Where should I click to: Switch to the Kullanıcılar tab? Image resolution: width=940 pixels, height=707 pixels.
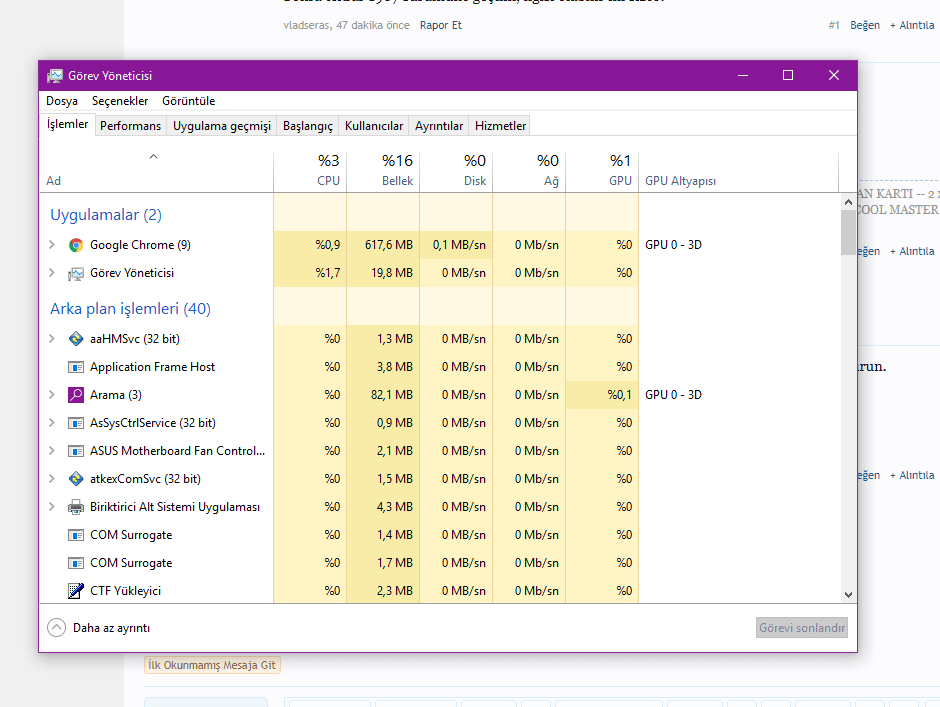pos(373,126)
